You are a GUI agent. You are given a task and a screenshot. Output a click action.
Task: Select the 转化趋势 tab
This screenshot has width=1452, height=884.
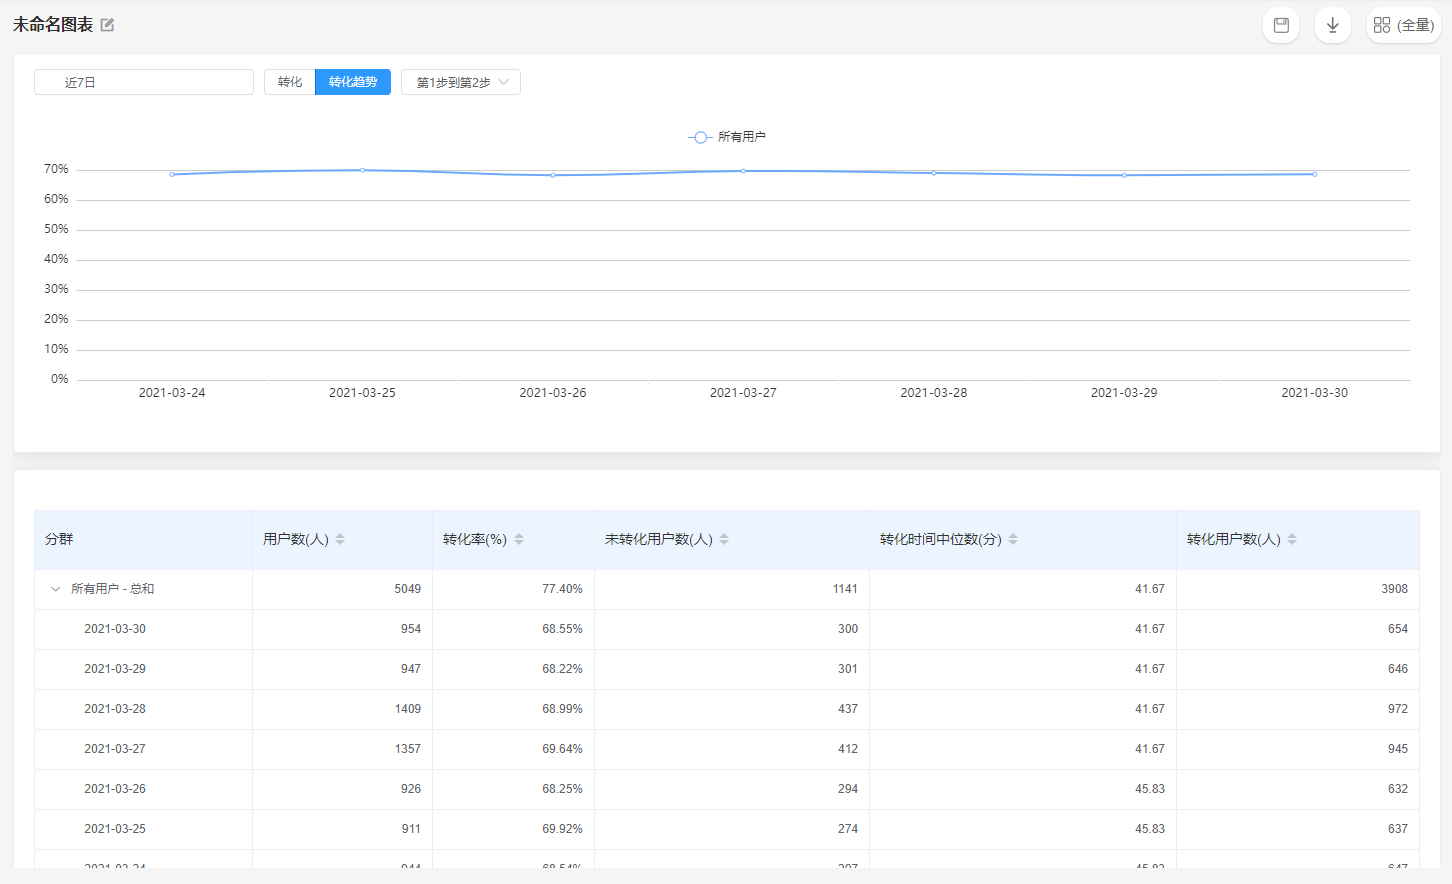point(353,82)
